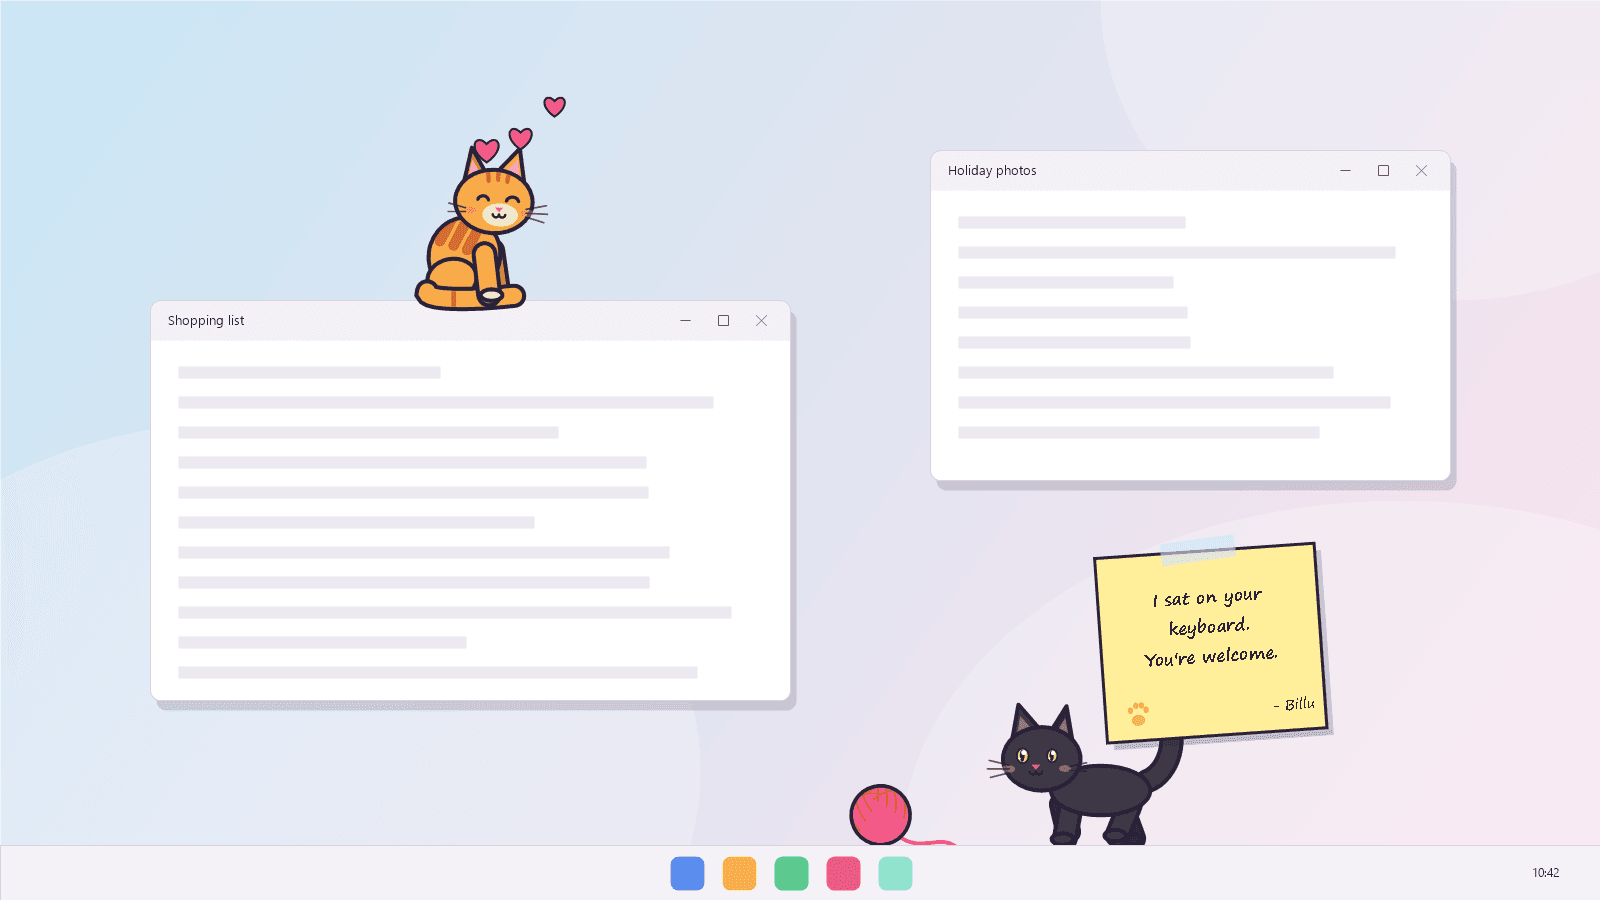This screenshot has height=900, width=1600.
Task: Maximize the Shopping list window
Action: (x=723, y=321)
